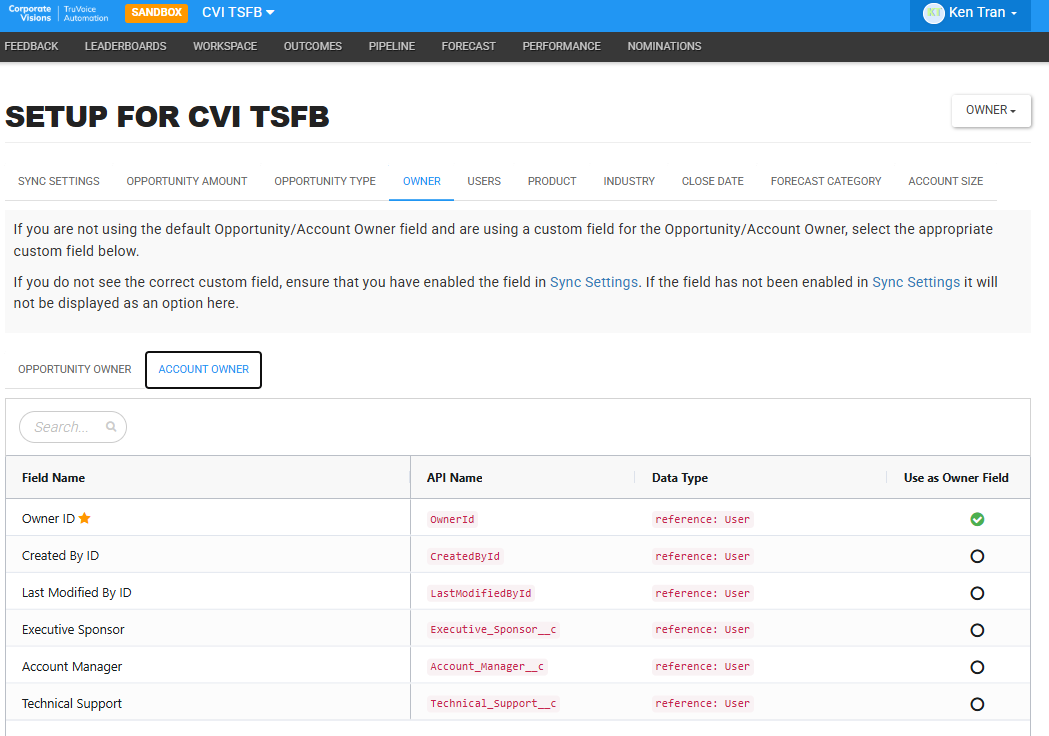
Task: Switch to the Opportunity Owner tab
Action: pos(75,369)
